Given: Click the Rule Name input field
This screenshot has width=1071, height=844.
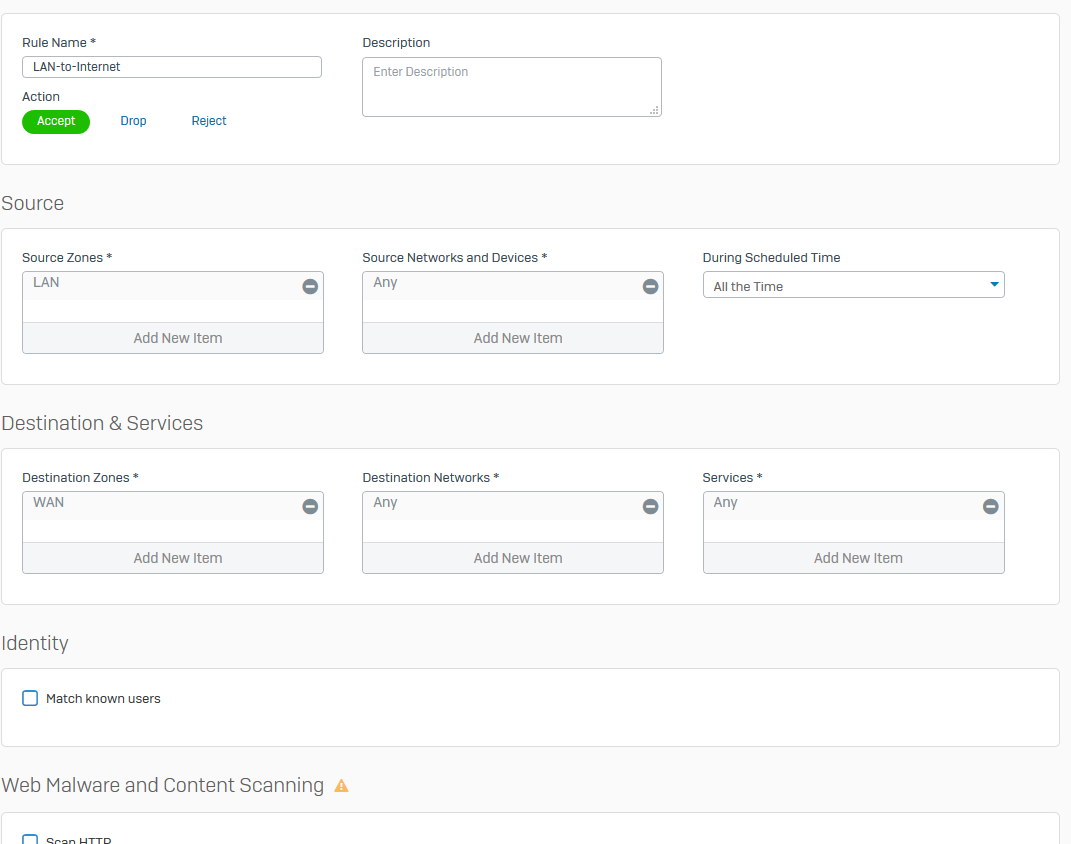Looking at the screenshot, I should 172,67.
